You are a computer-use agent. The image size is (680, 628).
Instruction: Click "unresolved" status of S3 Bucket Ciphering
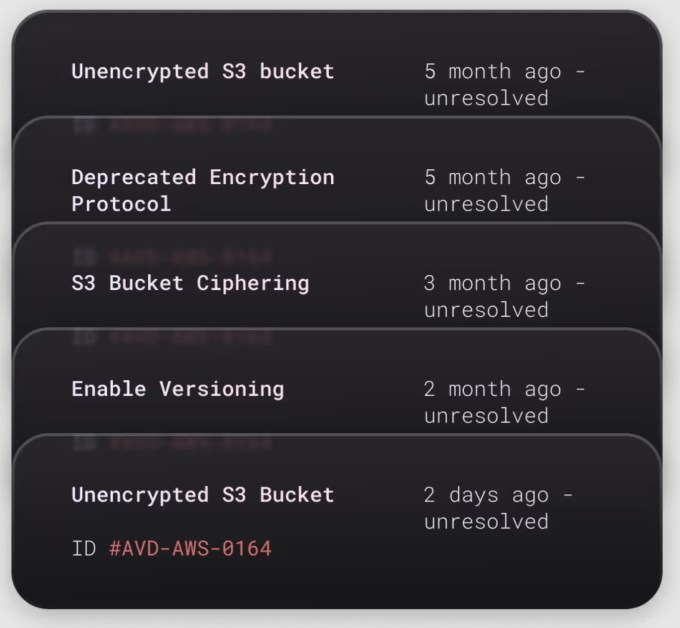486,310
